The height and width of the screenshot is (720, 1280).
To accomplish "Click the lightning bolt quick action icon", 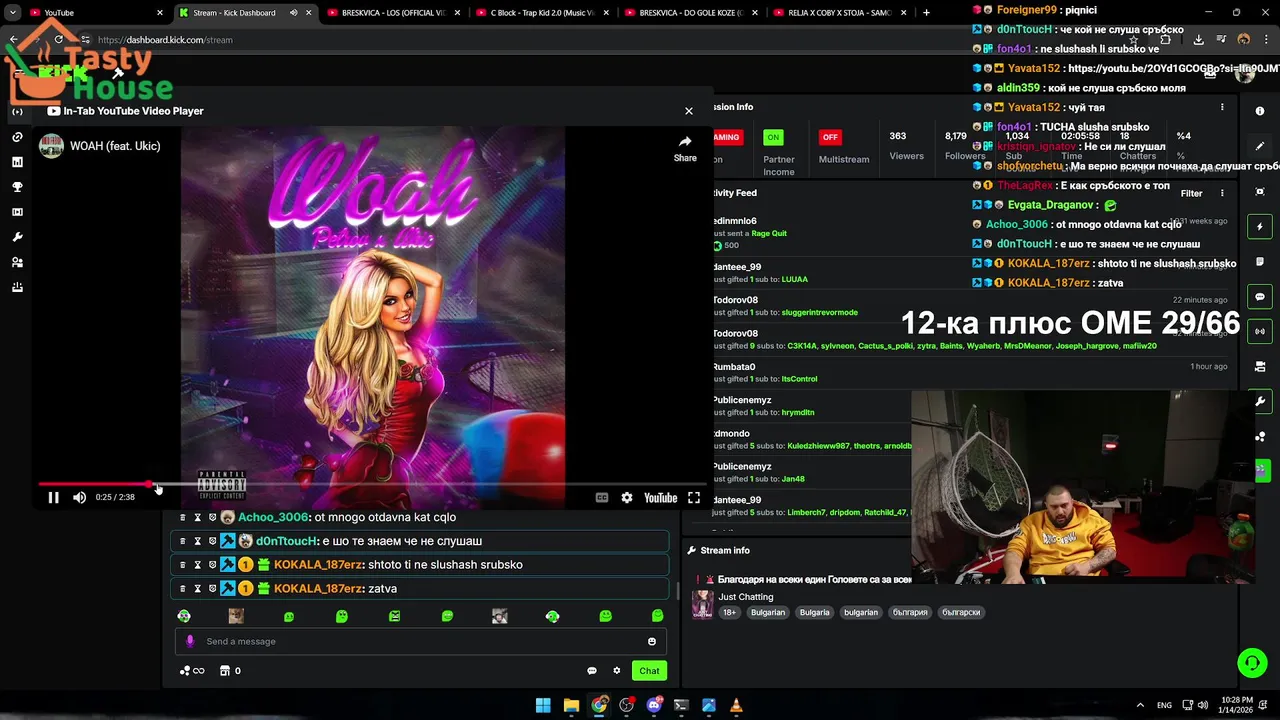I will [1260, 227].
